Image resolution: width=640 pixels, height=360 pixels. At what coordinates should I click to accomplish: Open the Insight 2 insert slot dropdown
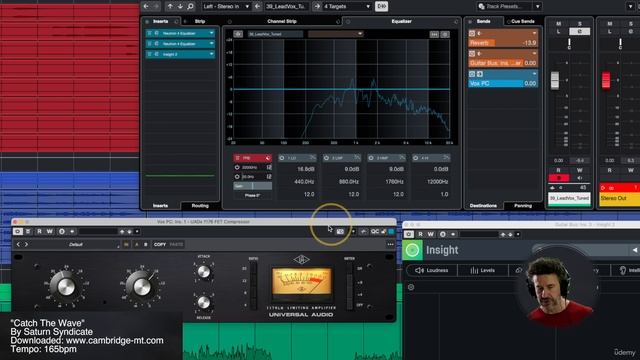tap(211, 54)
